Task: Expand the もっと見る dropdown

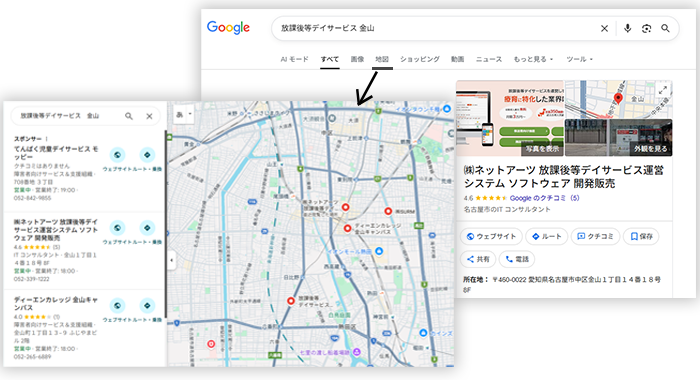Action: (x=533, y=59)
